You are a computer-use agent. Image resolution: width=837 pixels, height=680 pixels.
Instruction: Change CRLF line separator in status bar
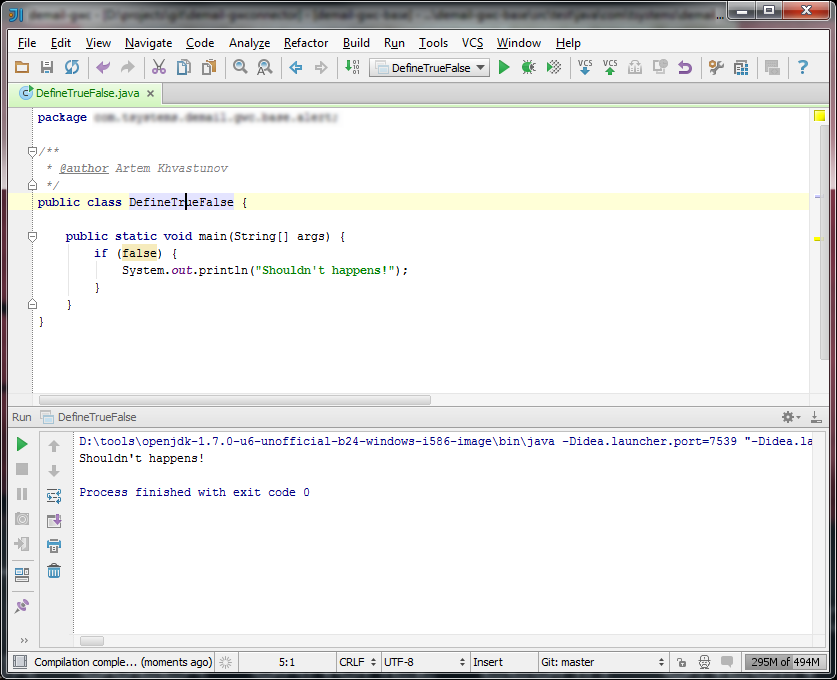point(357,662)
